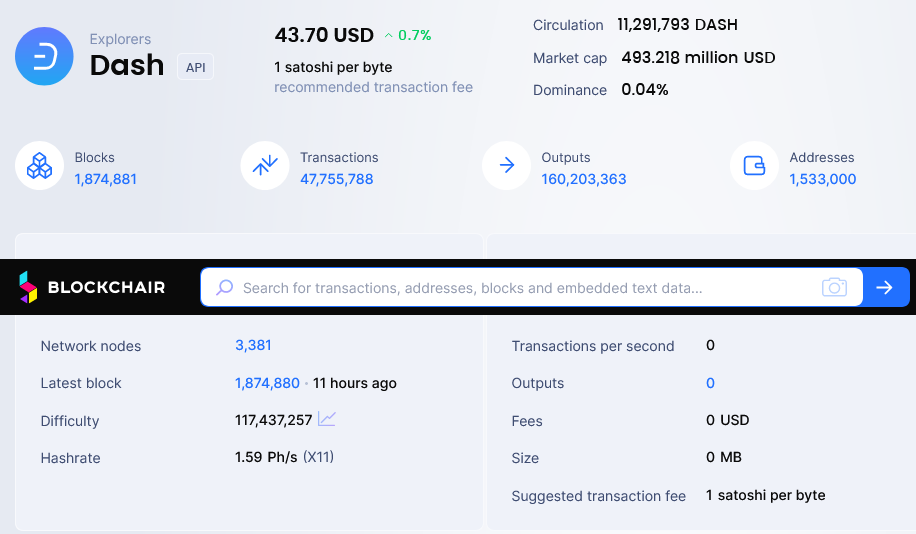916x534 pixels.
Task: Click the Blockchair logo icon
Action: pos(27,287)
